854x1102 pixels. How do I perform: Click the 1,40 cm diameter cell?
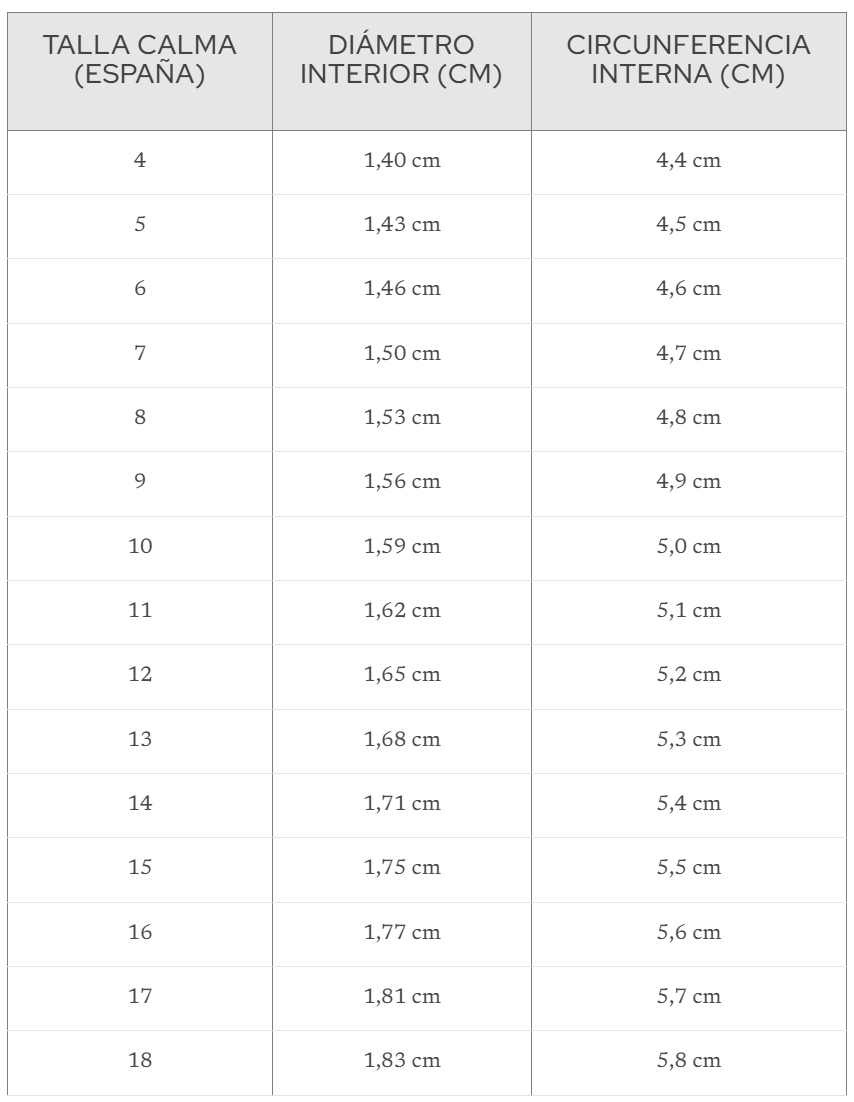tap(401, 160)
